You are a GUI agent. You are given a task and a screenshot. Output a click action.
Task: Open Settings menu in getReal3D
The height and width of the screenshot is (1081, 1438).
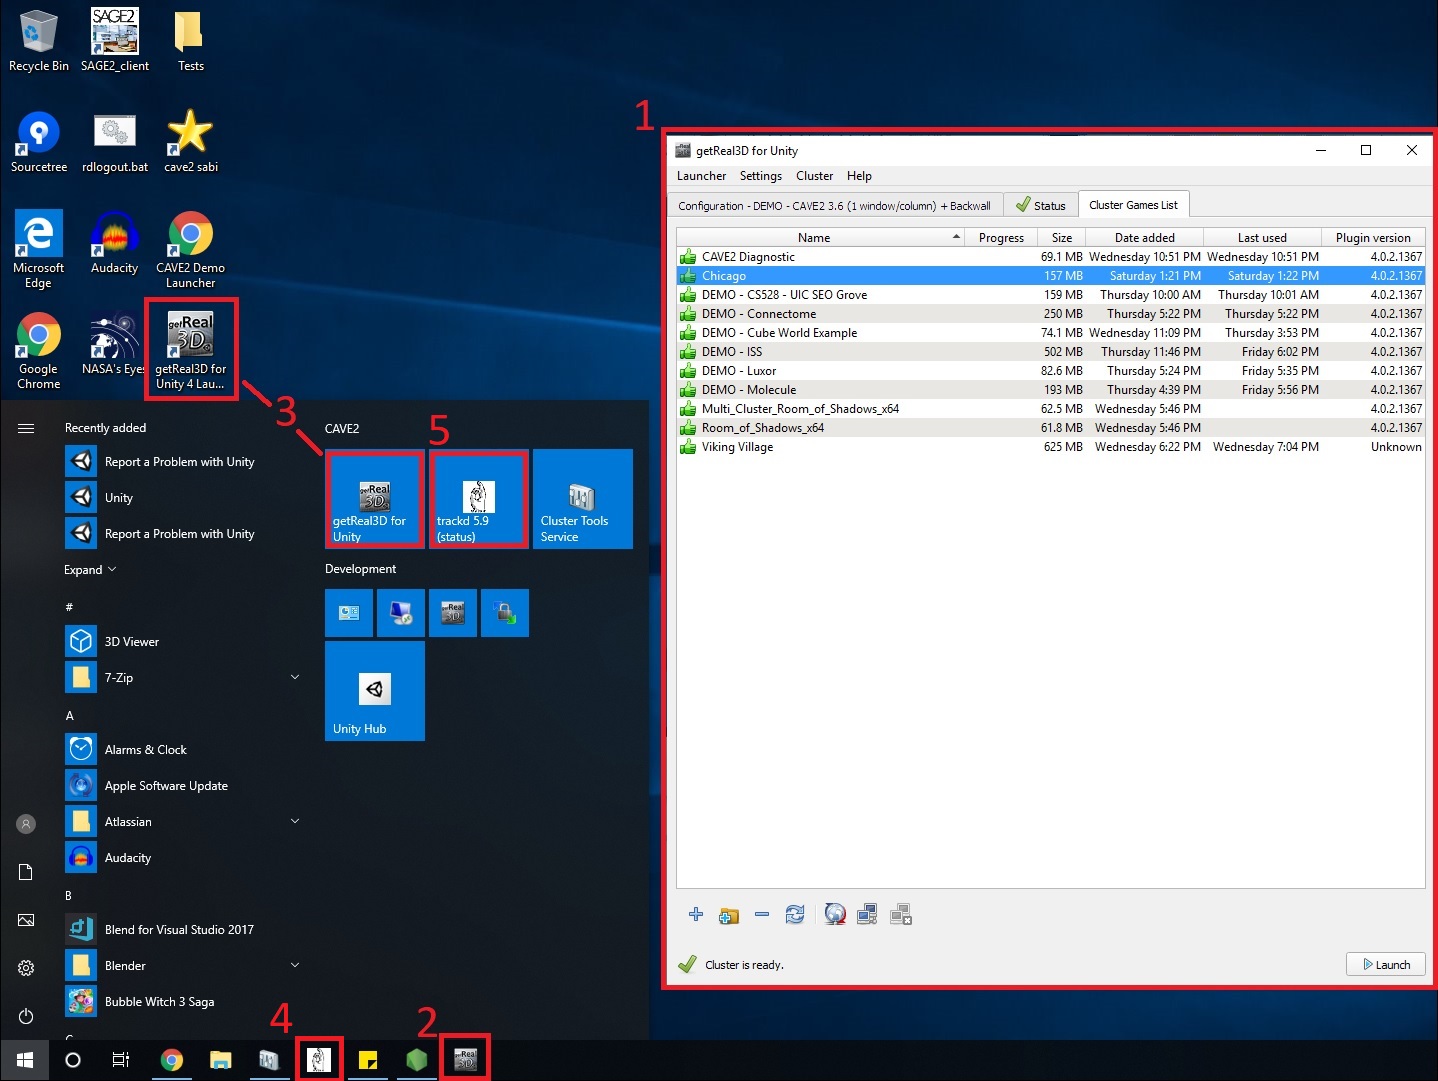761,176
